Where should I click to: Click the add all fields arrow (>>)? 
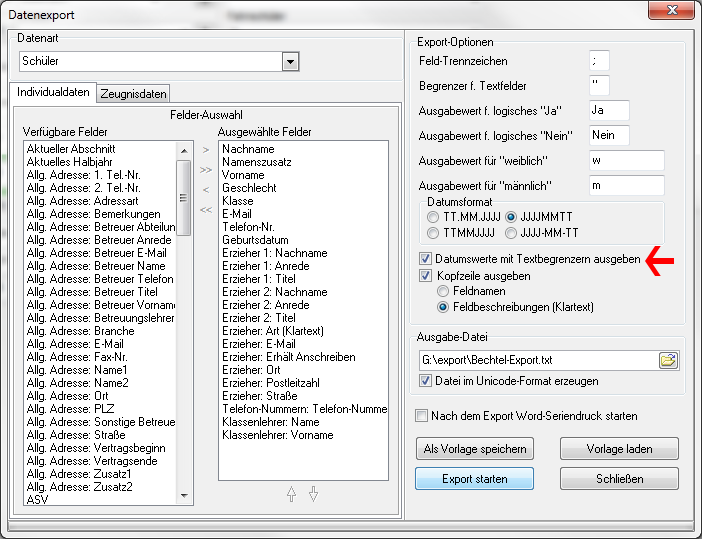tap(205, 170)
